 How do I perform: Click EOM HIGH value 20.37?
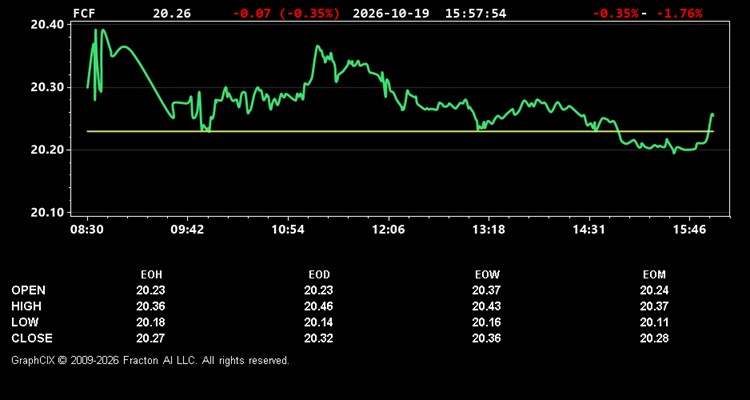pos(654,306)
